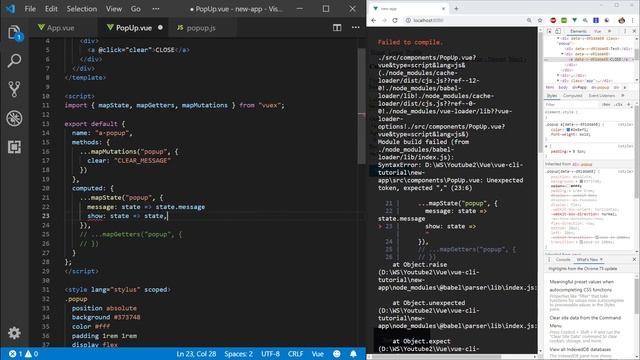Split the editor to the right
Viewport: 640px width, 360px height.
[337, 28]
